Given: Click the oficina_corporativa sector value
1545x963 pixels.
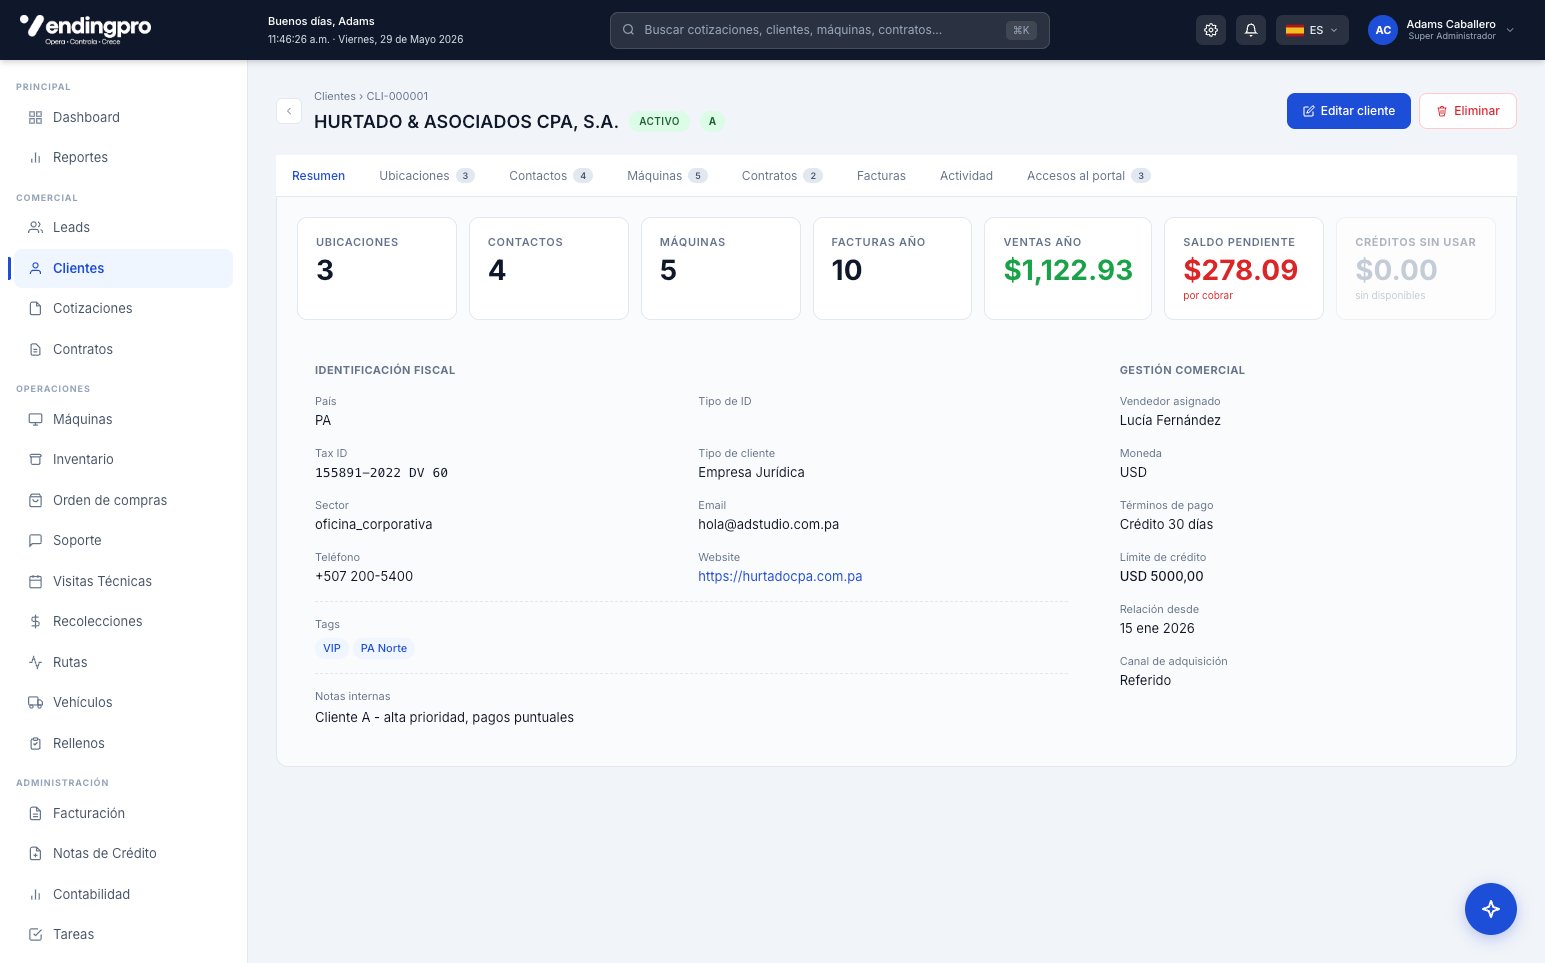Looking at the screenshot, I should 374,525.
